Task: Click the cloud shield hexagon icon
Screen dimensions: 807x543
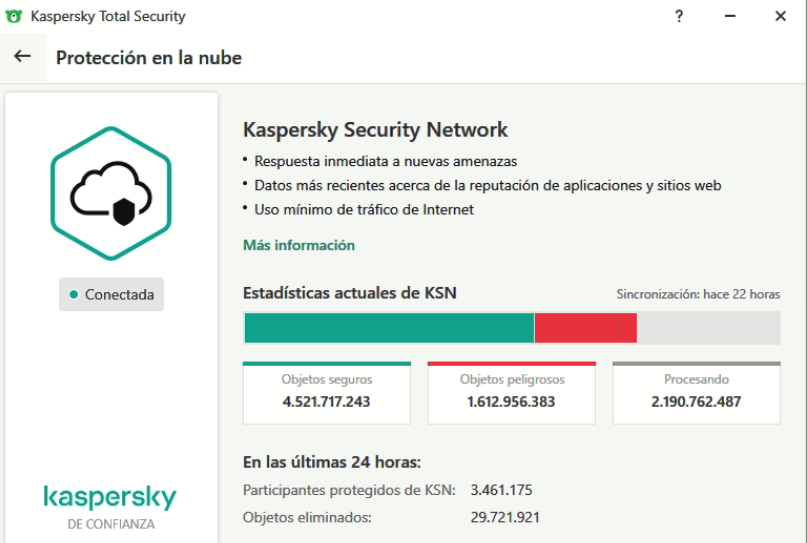Action: (x=111, y=194)
